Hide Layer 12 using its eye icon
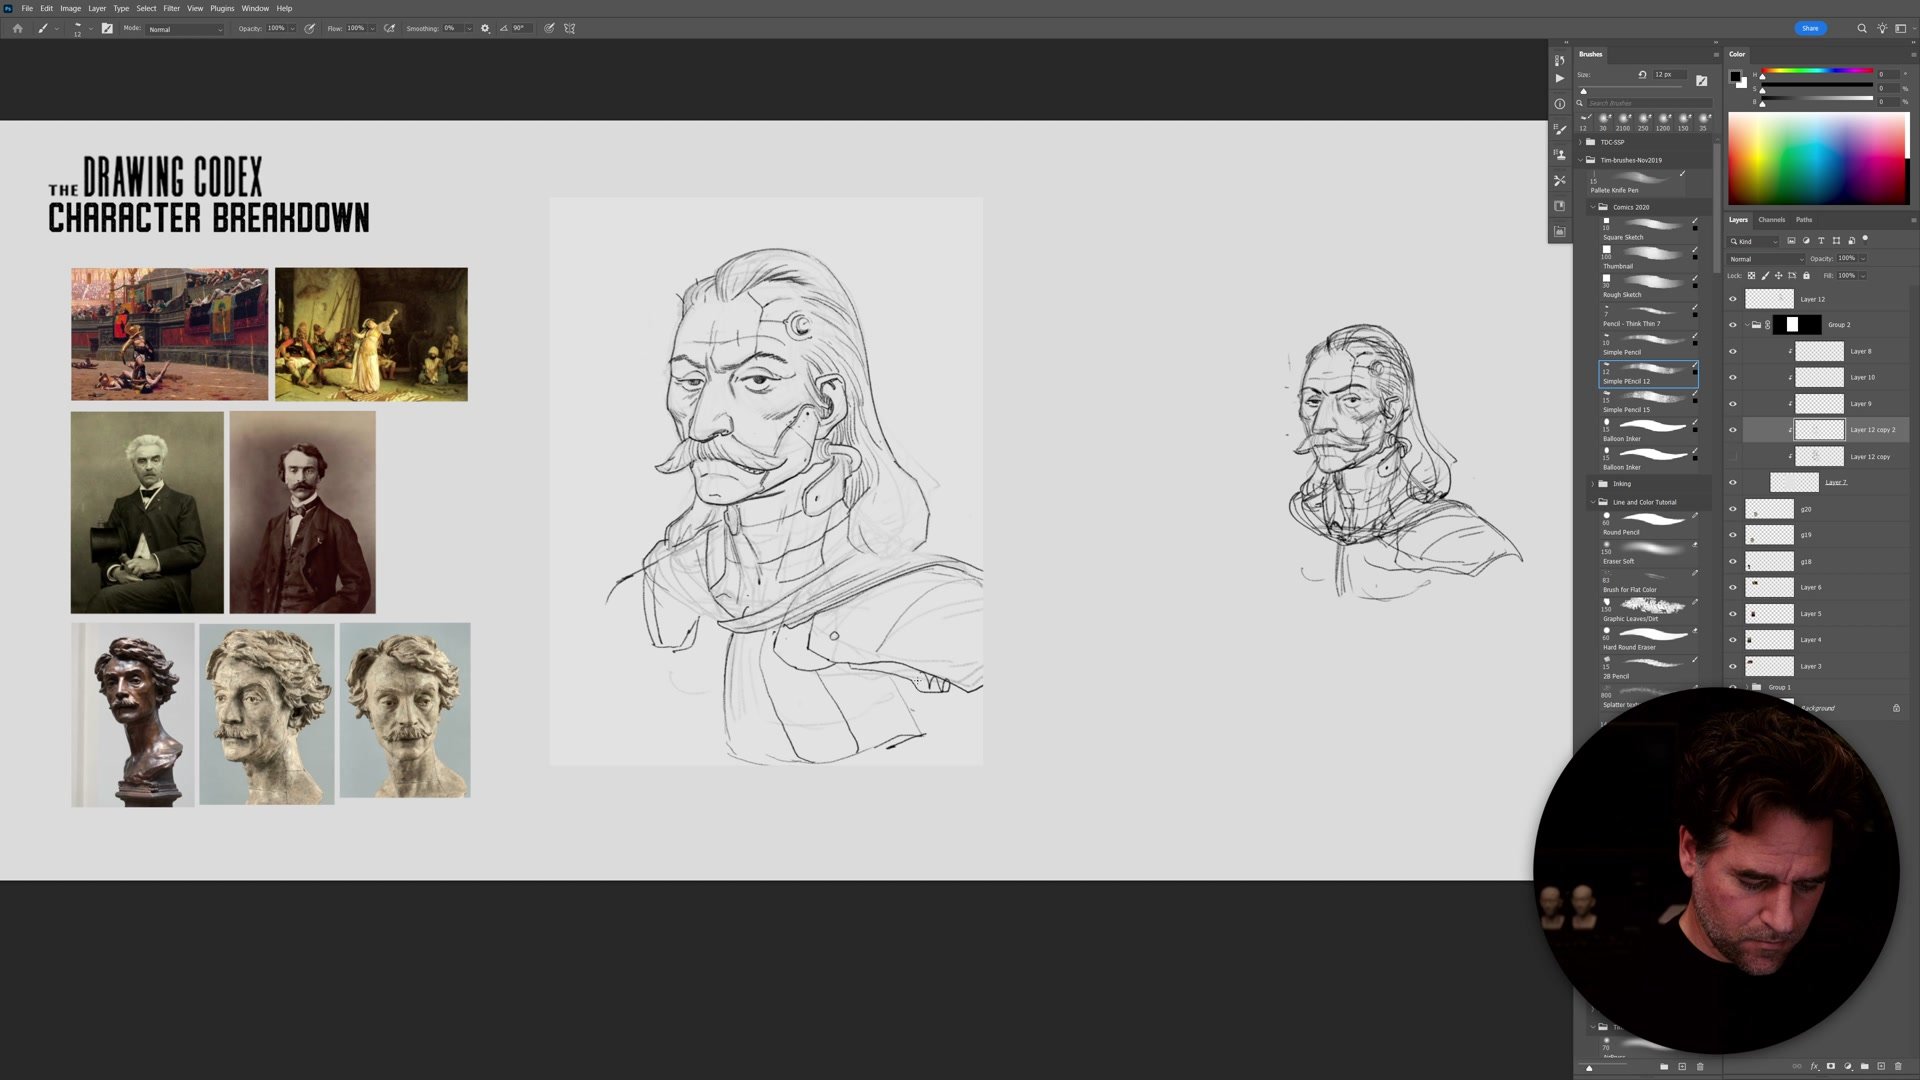 [1733, 299]
